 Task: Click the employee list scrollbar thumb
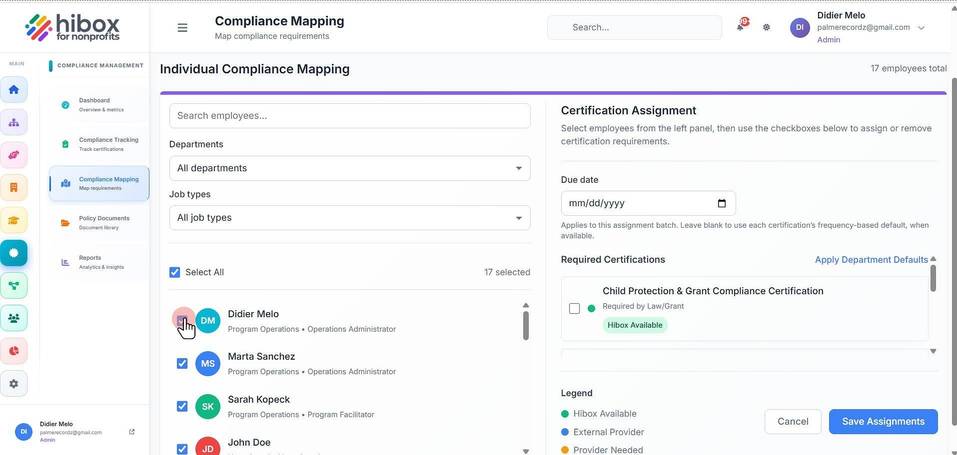click(525, 326)
